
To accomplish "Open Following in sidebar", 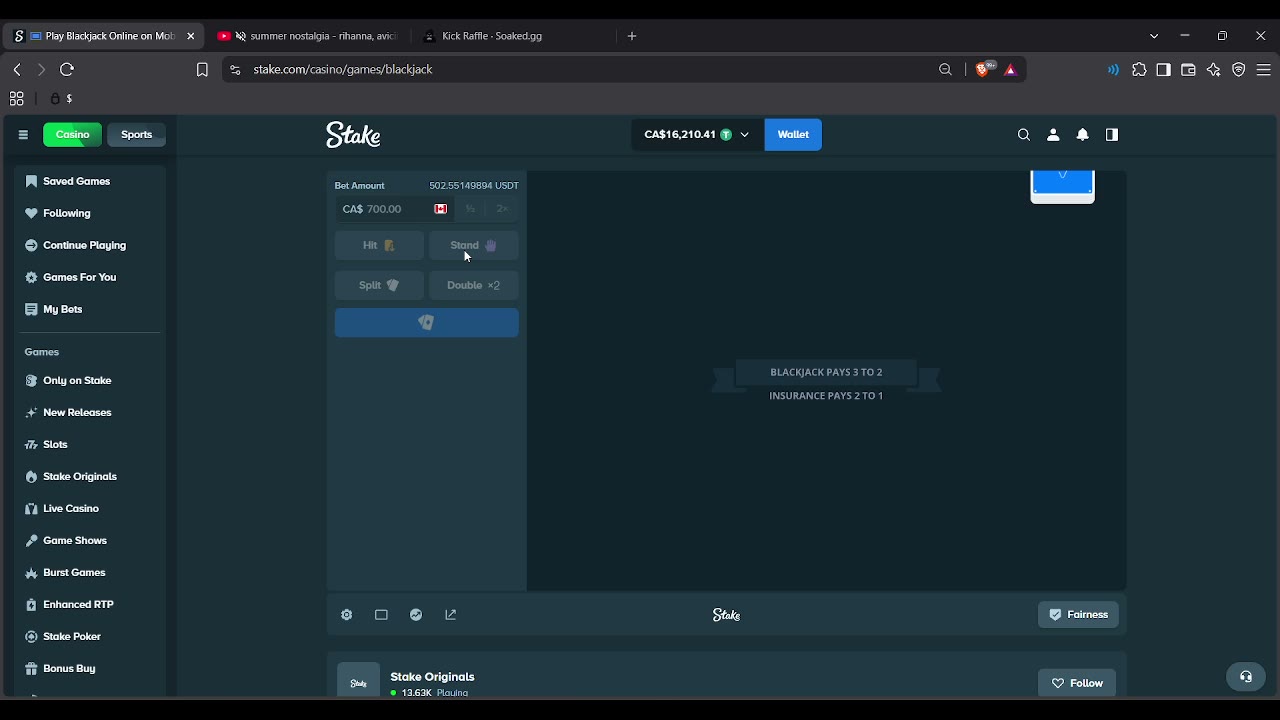I will click(90, 213).
